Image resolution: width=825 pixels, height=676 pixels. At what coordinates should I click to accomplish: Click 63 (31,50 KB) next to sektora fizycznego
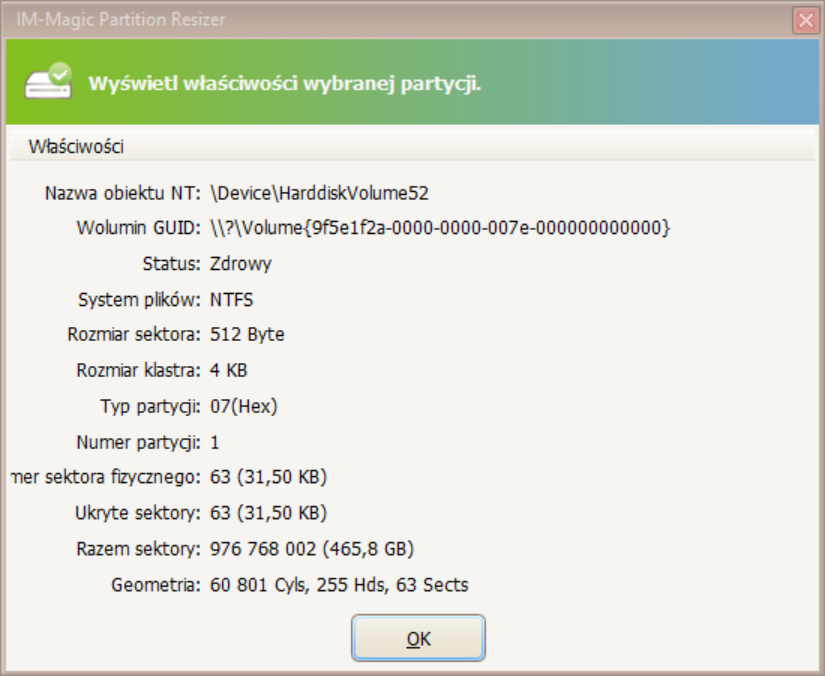pyautogui.click(x=268, y=477)
